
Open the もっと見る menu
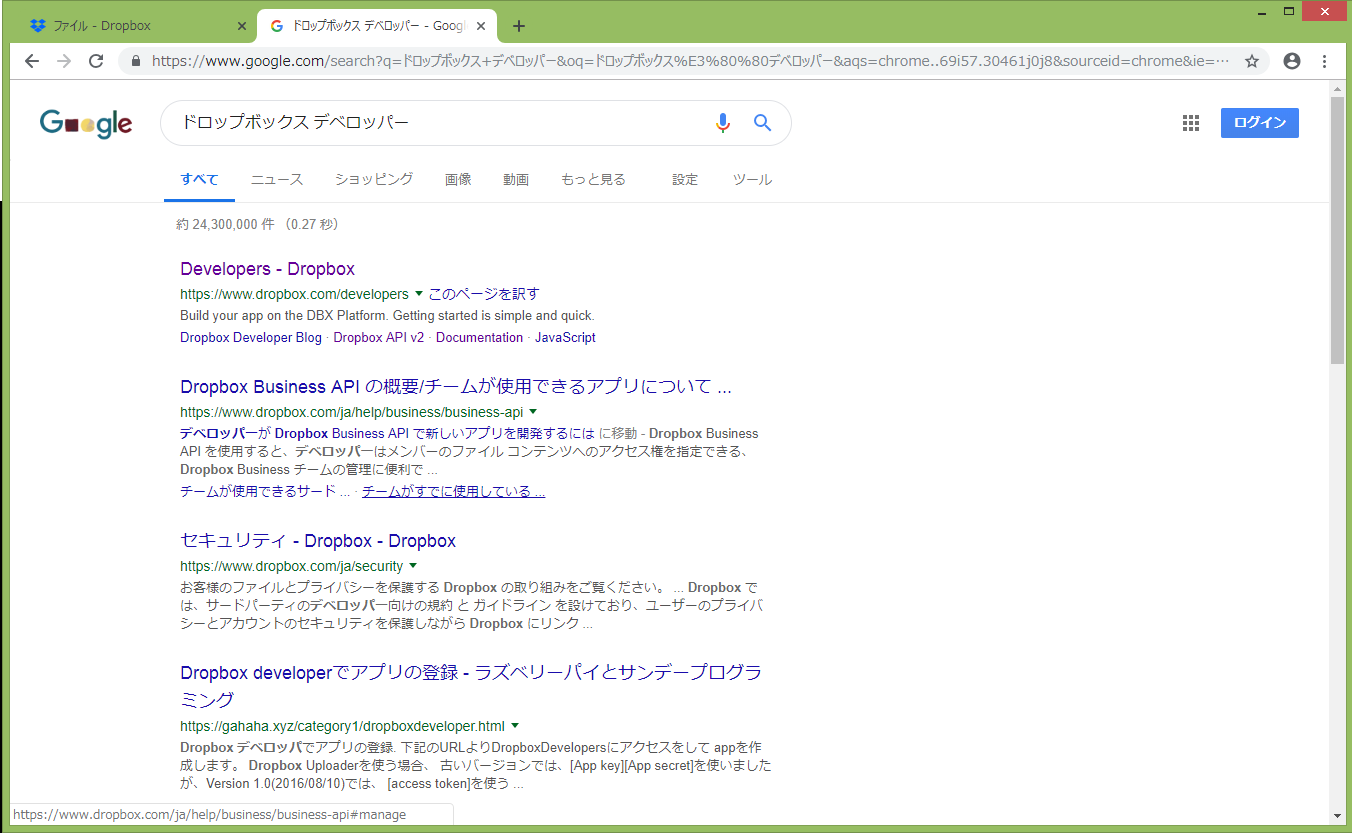(593, 180)
